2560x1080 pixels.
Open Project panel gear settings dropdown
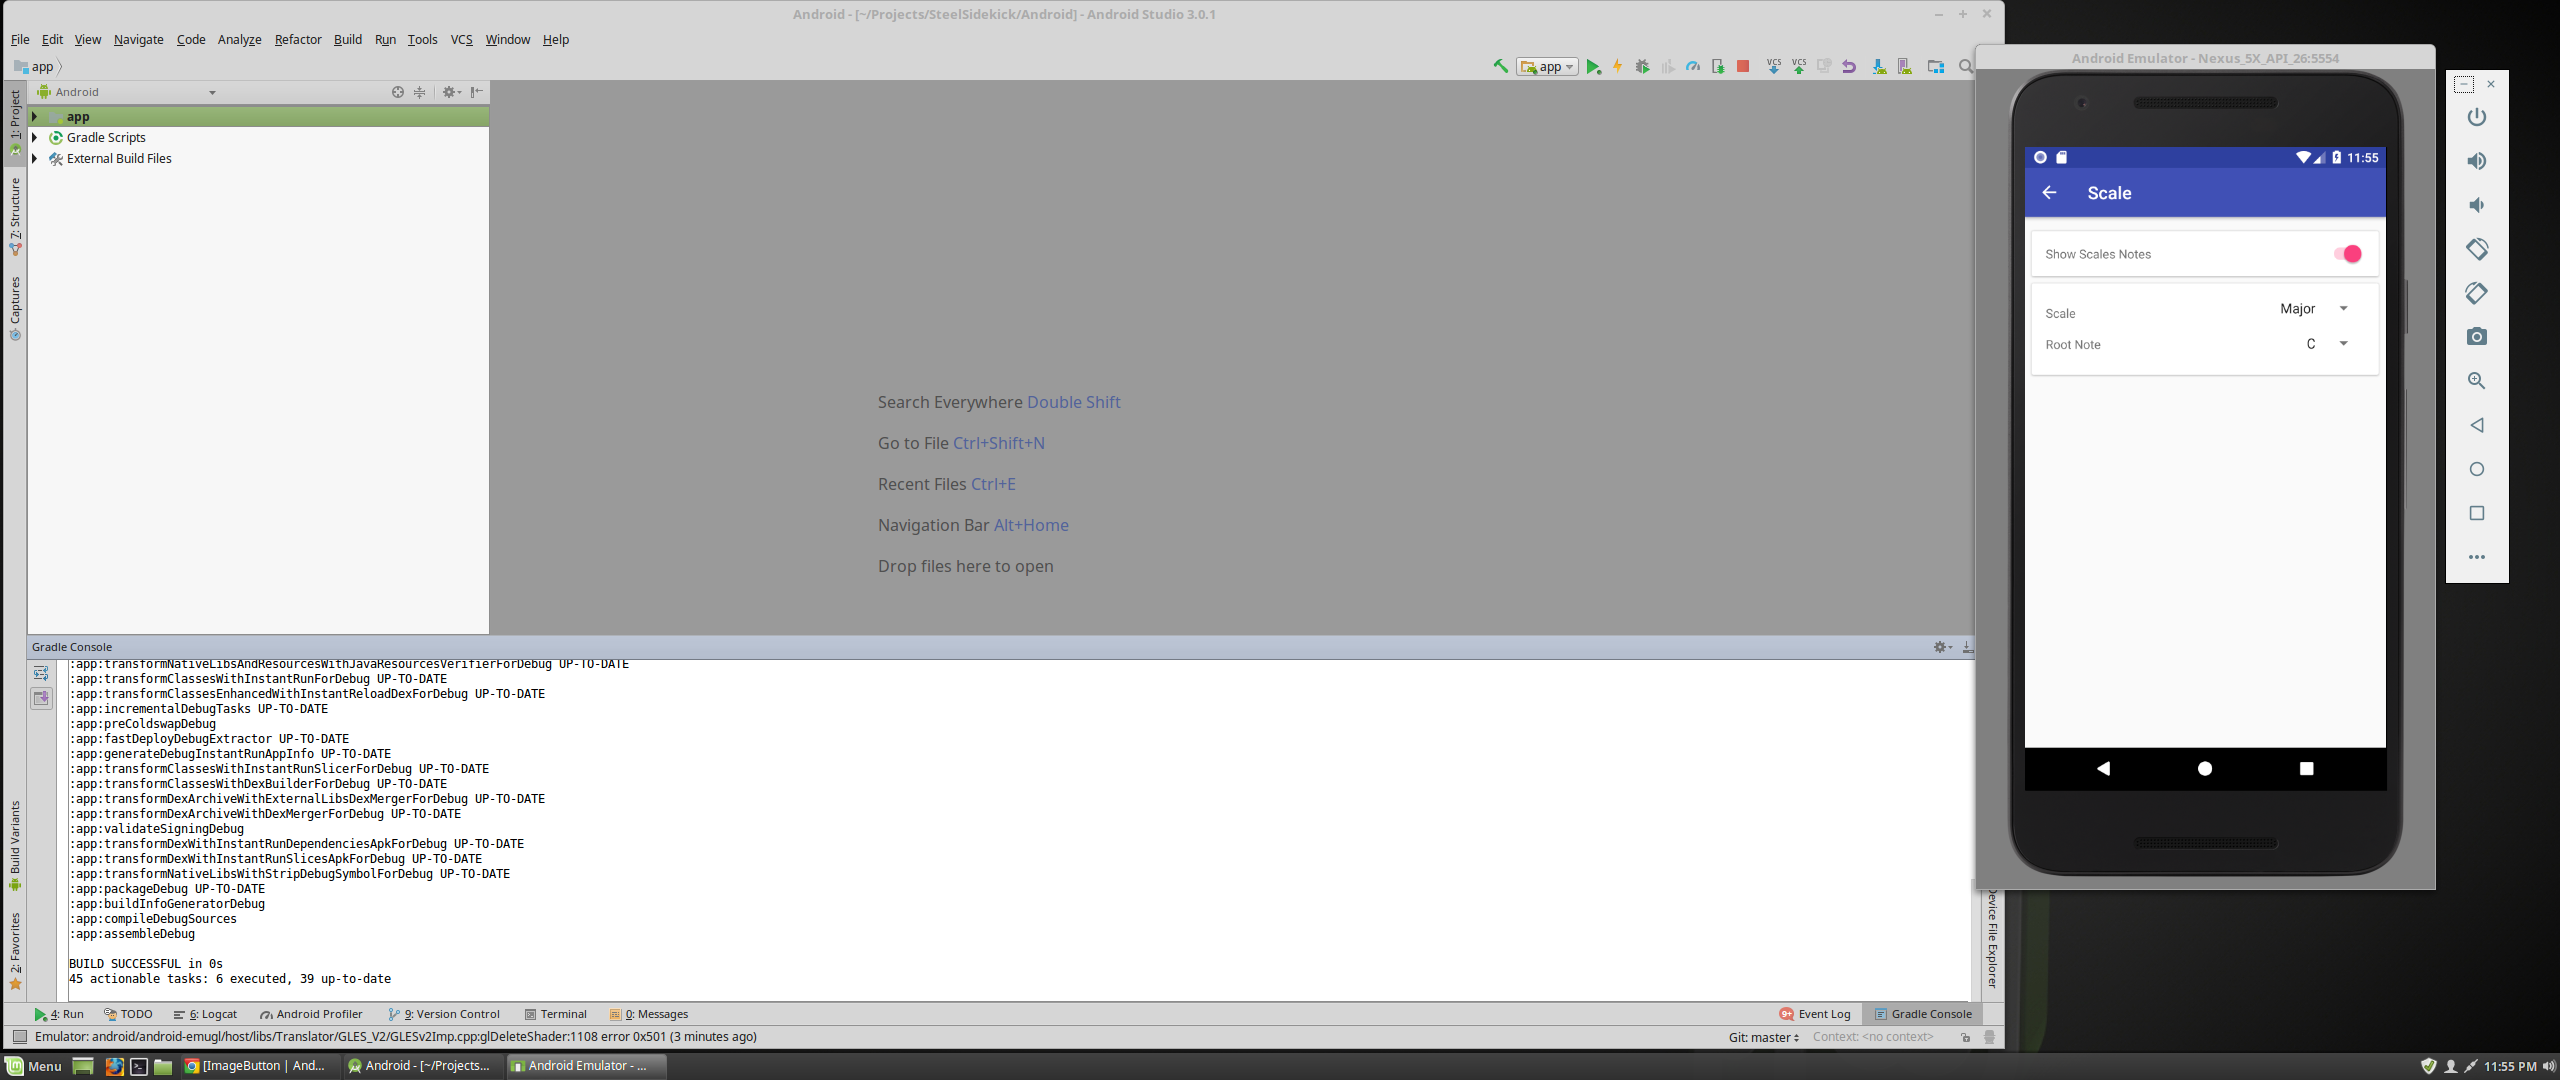[x=452, y=92]
